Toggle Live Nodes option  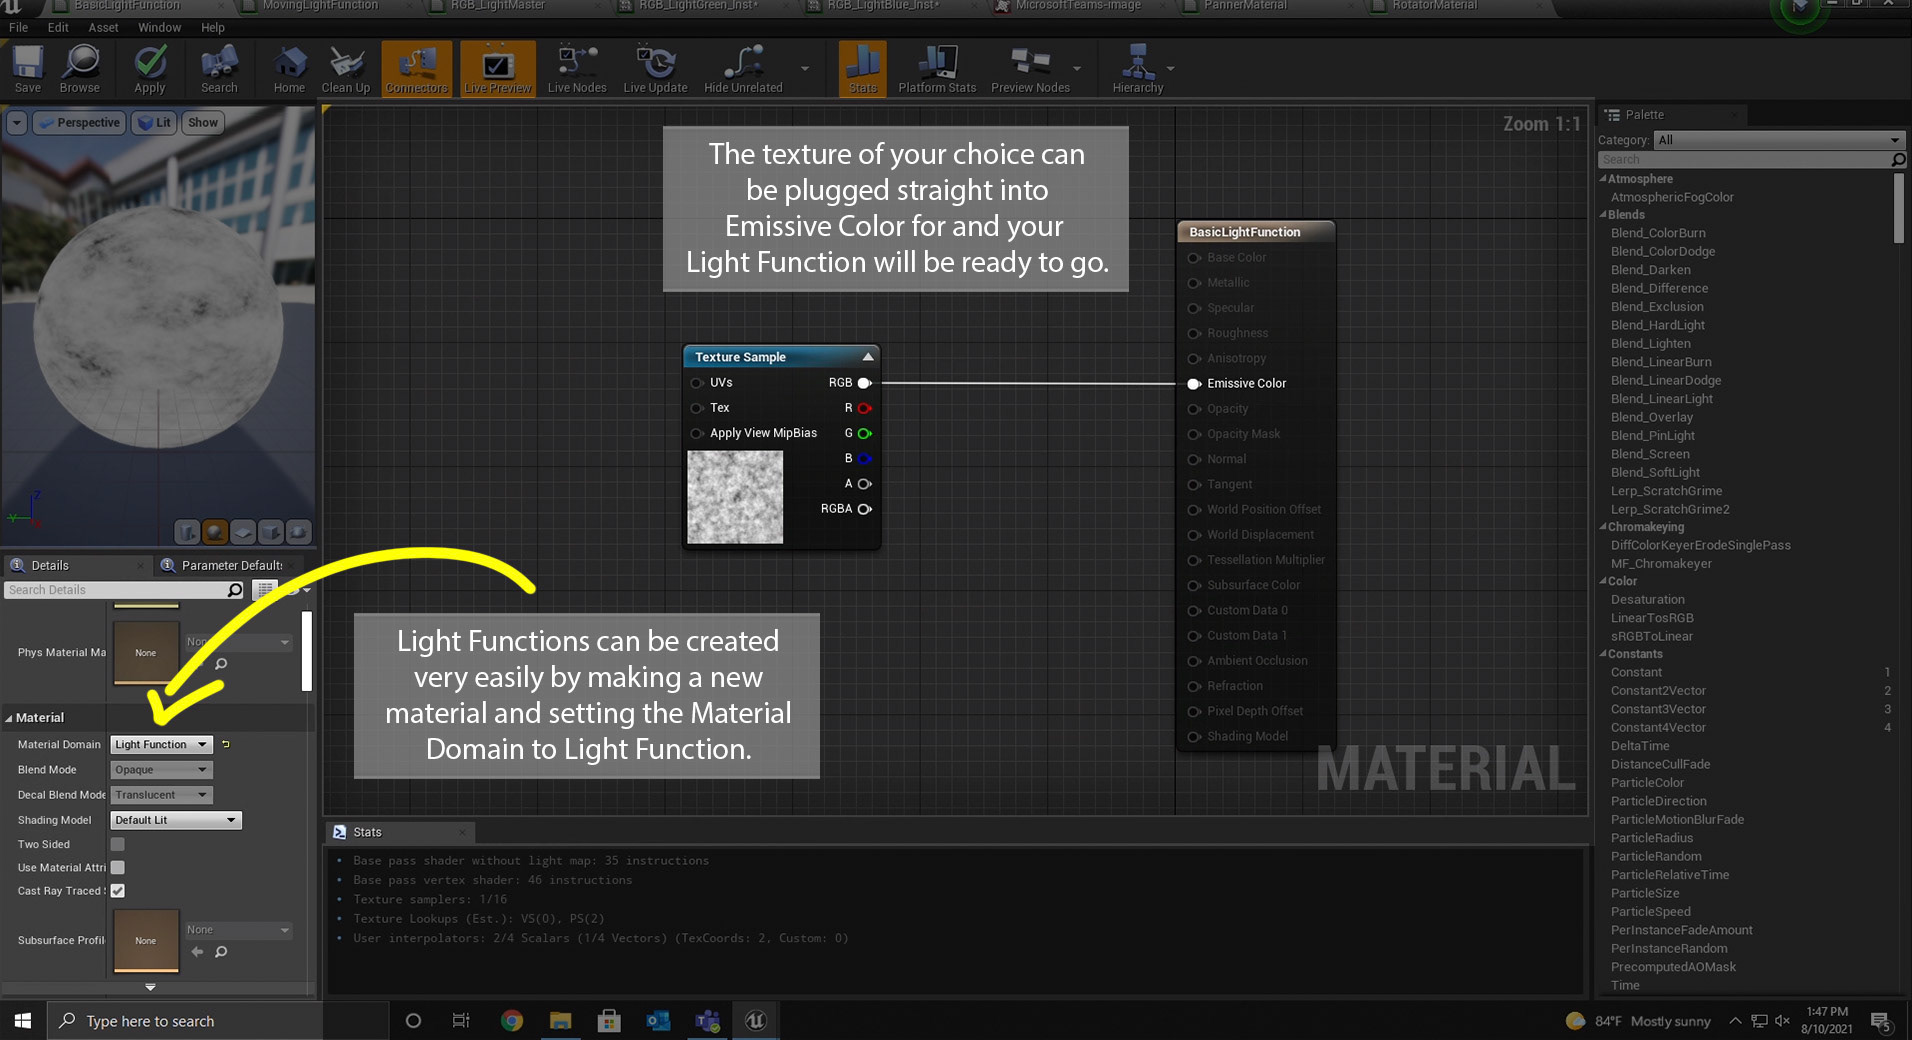coord(577,69)
